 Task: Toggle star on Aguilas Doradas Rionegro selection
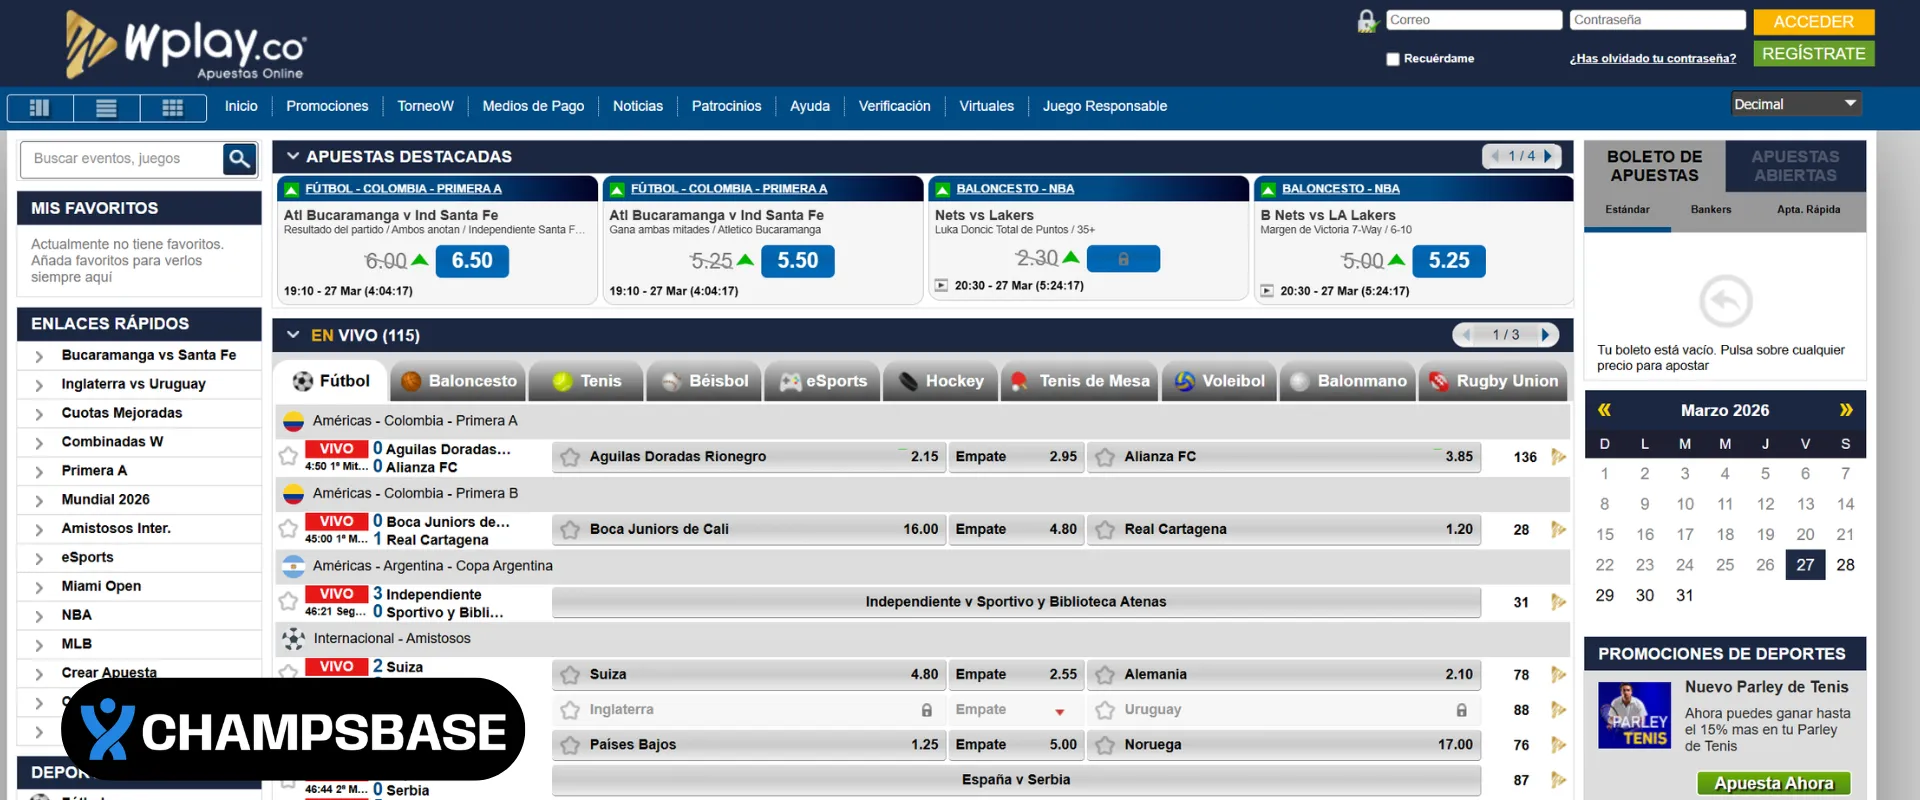tap(570, 457)
